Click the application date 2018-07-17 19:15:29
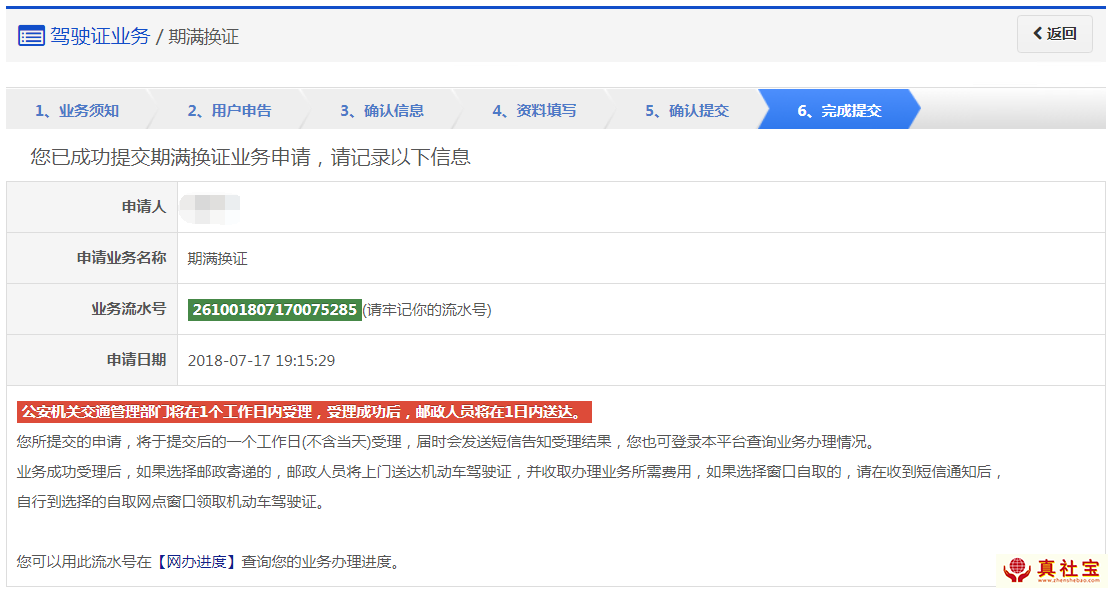 tap(261, 361)
